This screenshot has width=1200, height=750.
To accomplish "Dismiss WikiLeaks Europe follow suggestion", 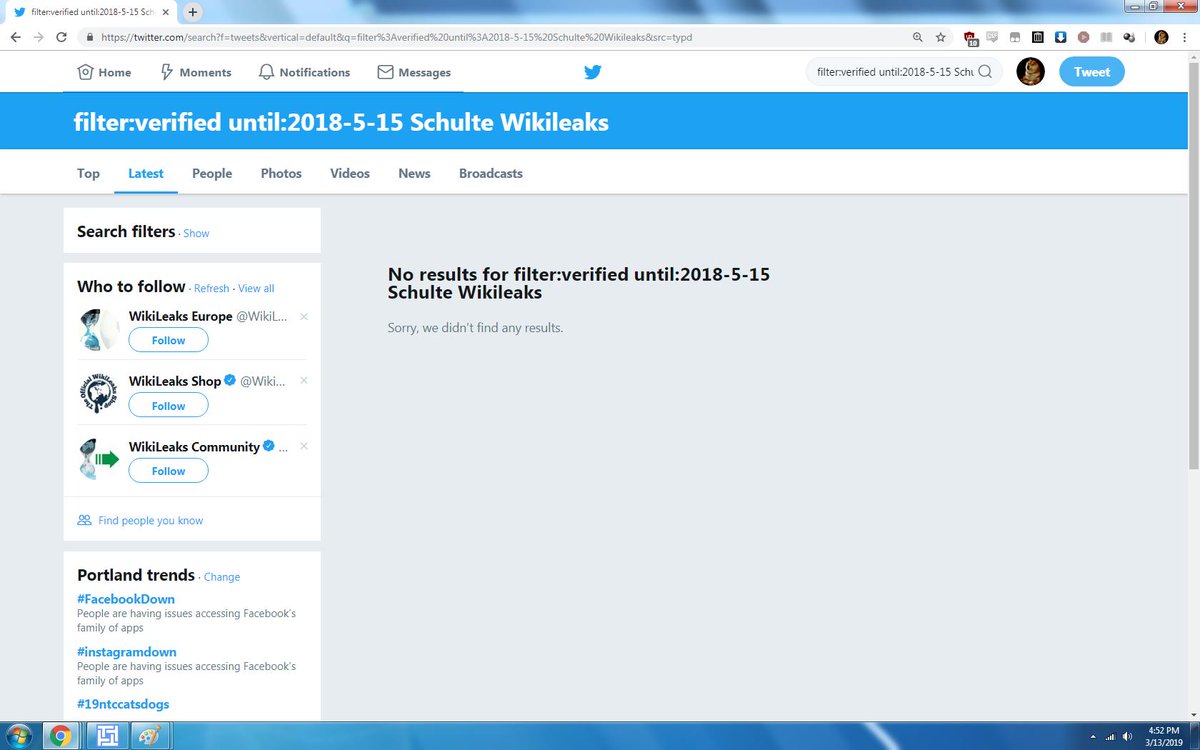I will (304, 316).
